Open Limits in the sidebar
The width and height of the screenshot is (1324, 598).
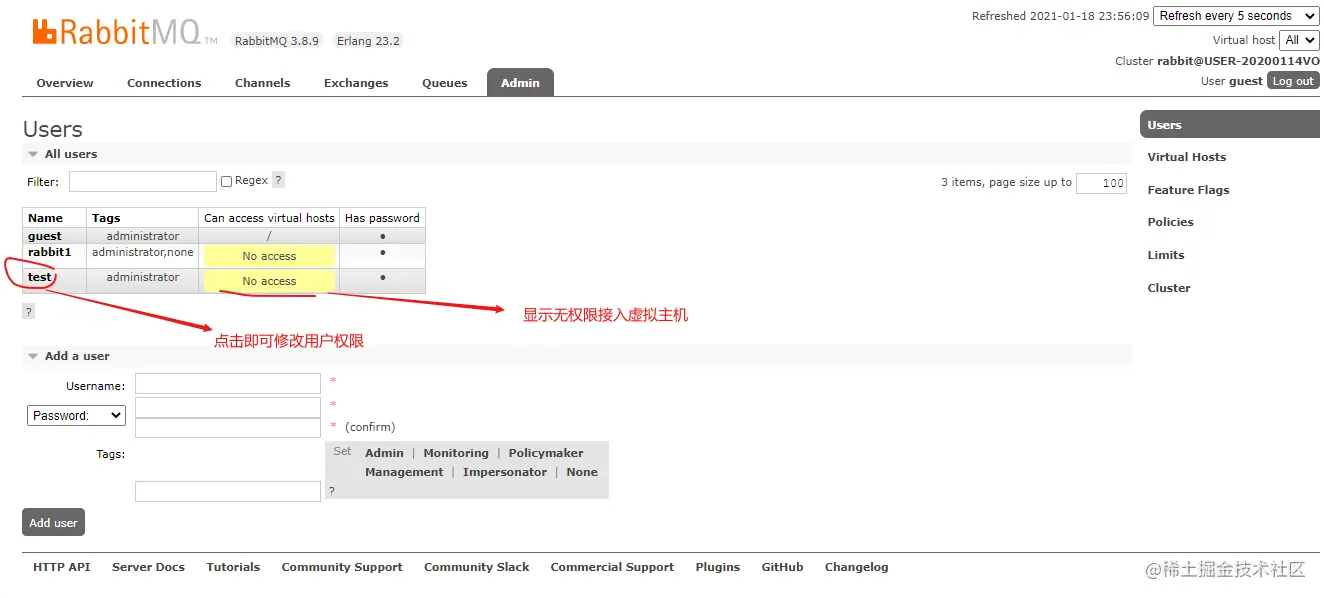click(1166, 255)
